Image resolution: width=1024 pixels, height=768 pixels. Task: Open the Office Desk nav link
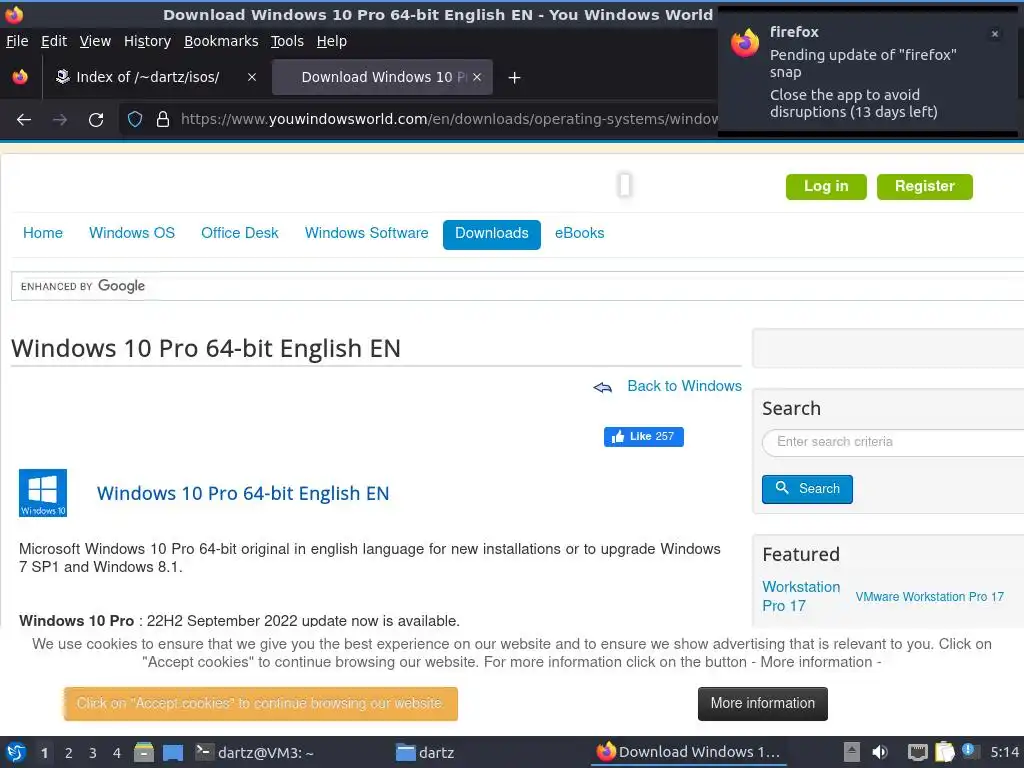240,233
